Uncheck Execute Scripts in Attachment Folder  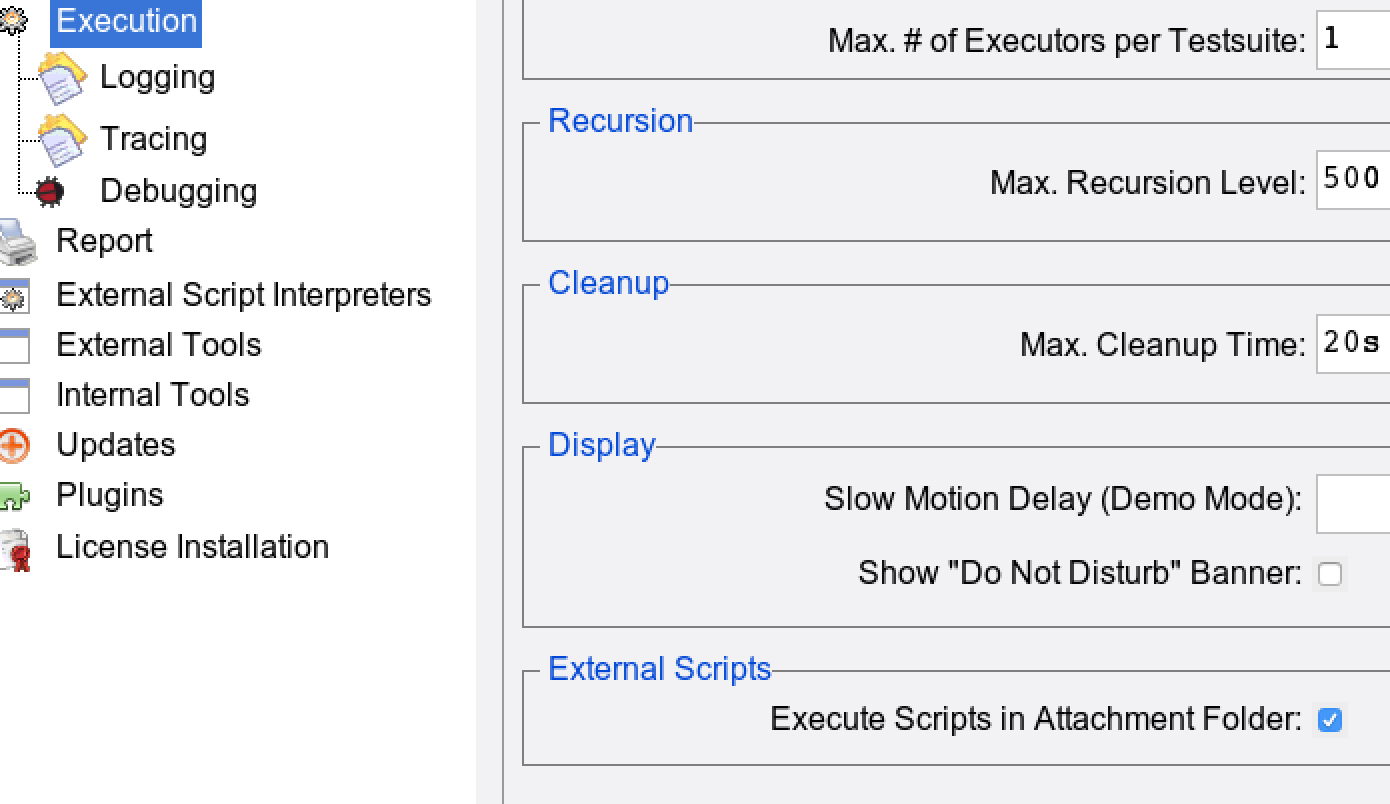coord(1329,720)
